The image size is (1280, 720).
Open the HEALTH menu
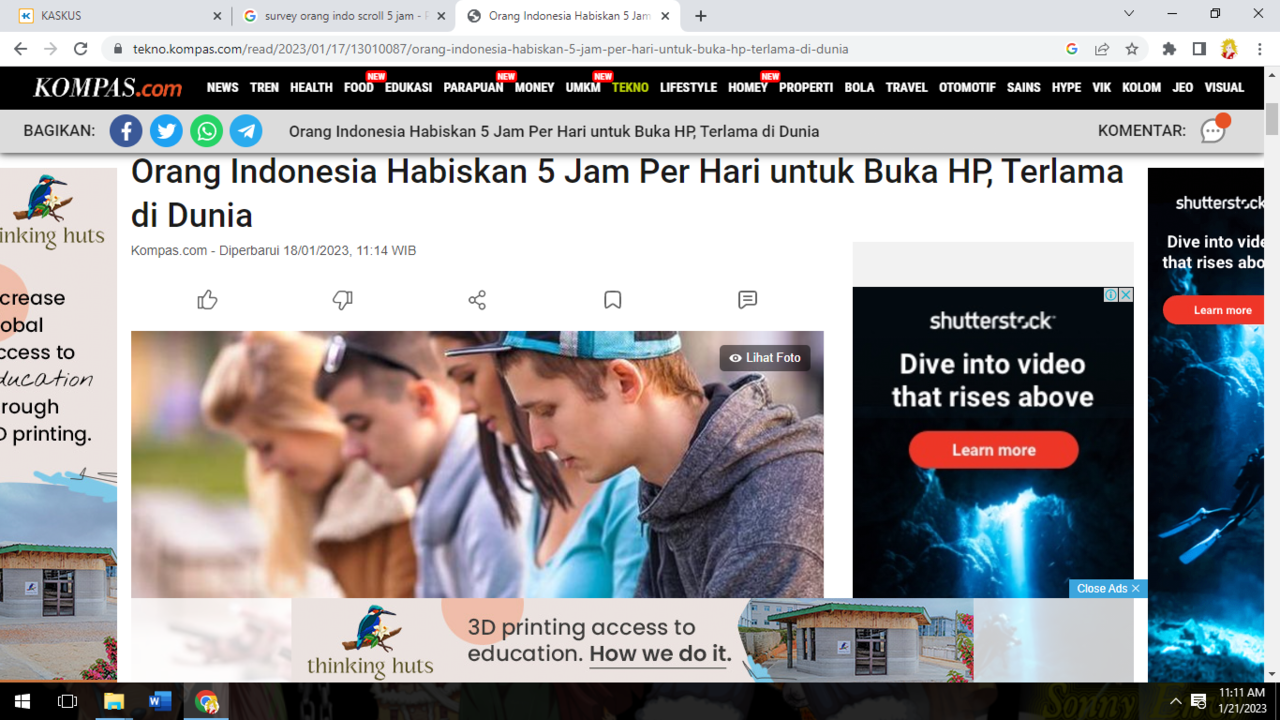point(311,87)
